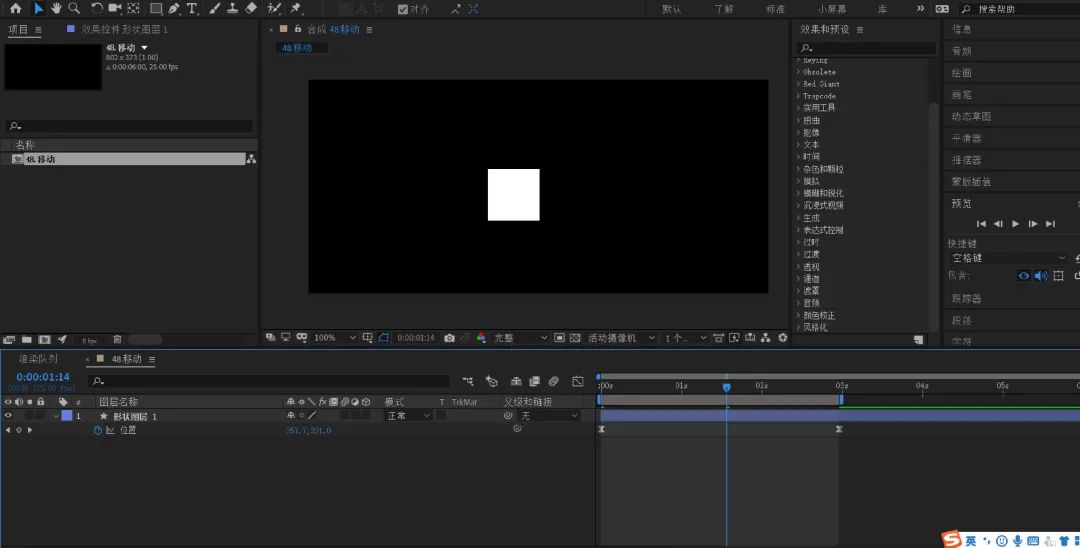Create a new folder in Project panel
1080x548 pixels.
(27, 339)
